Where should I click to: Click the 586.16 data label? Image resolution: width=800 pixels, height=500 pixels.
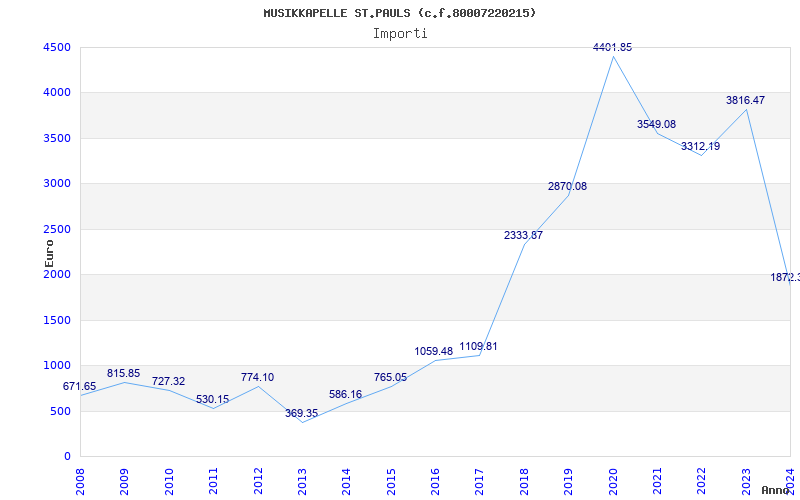coord(345,394)
